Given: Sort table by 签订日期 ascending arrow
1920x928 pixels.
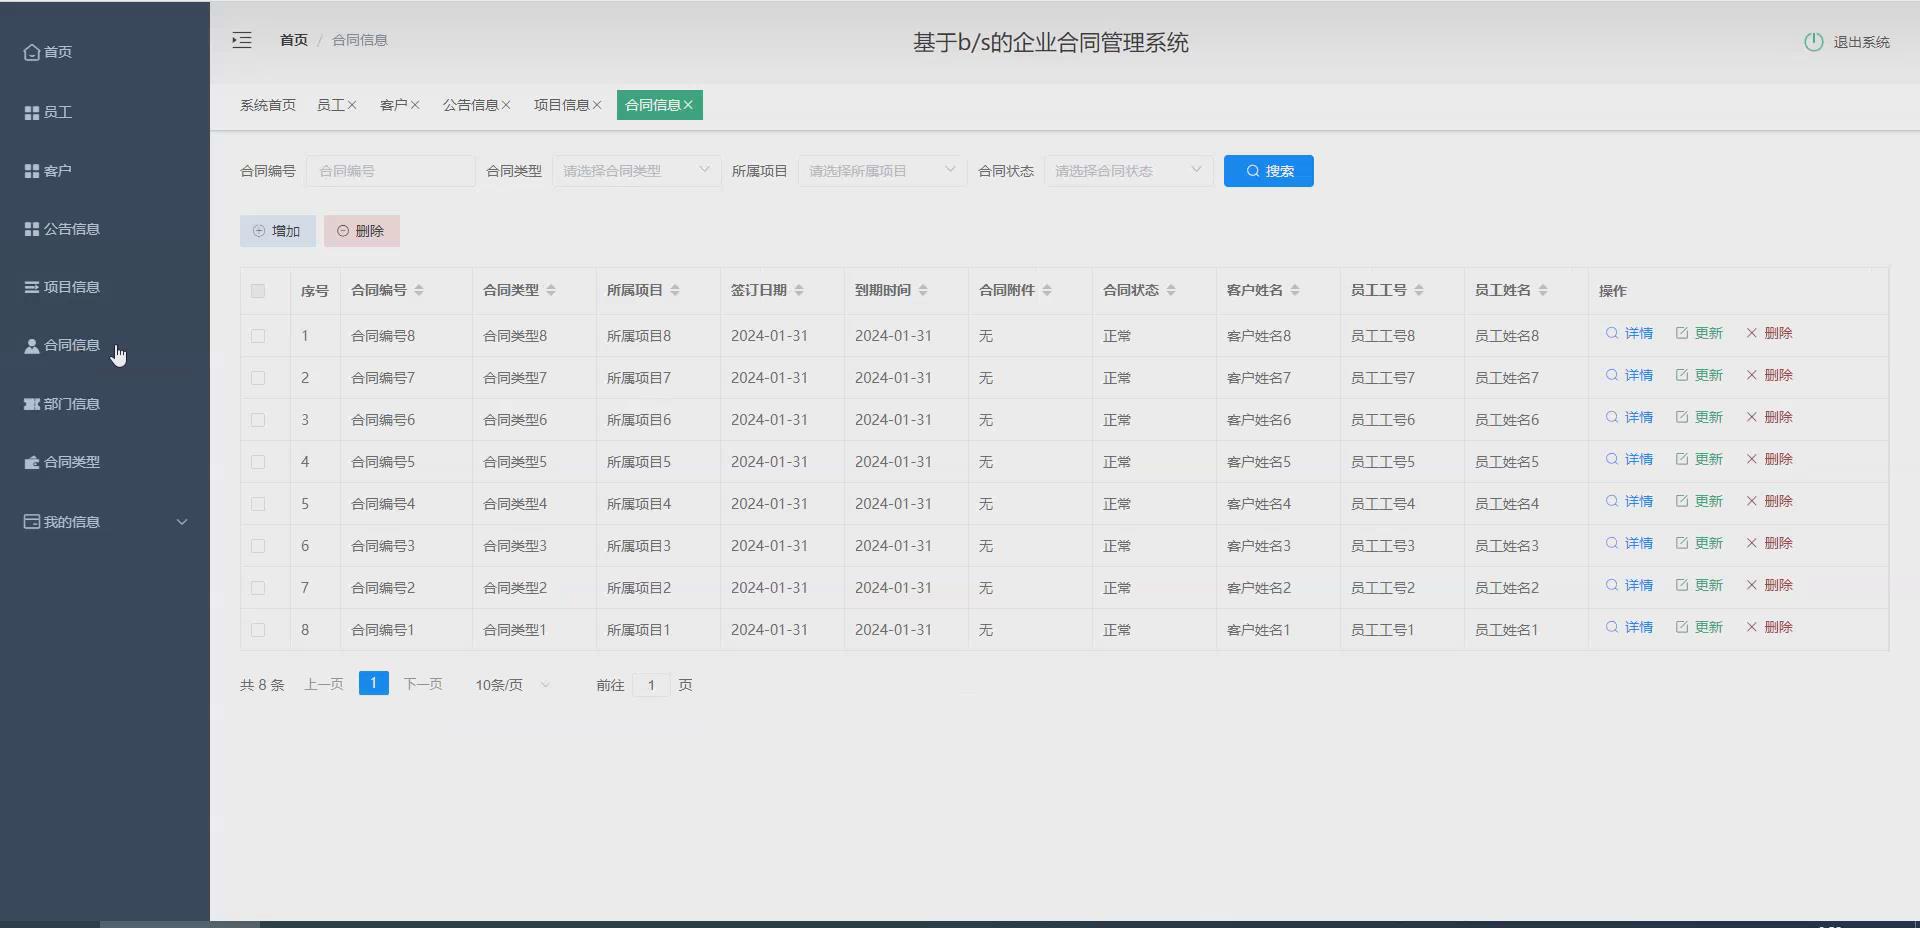Looking at the screenshot, I should [x=799, y=286].
